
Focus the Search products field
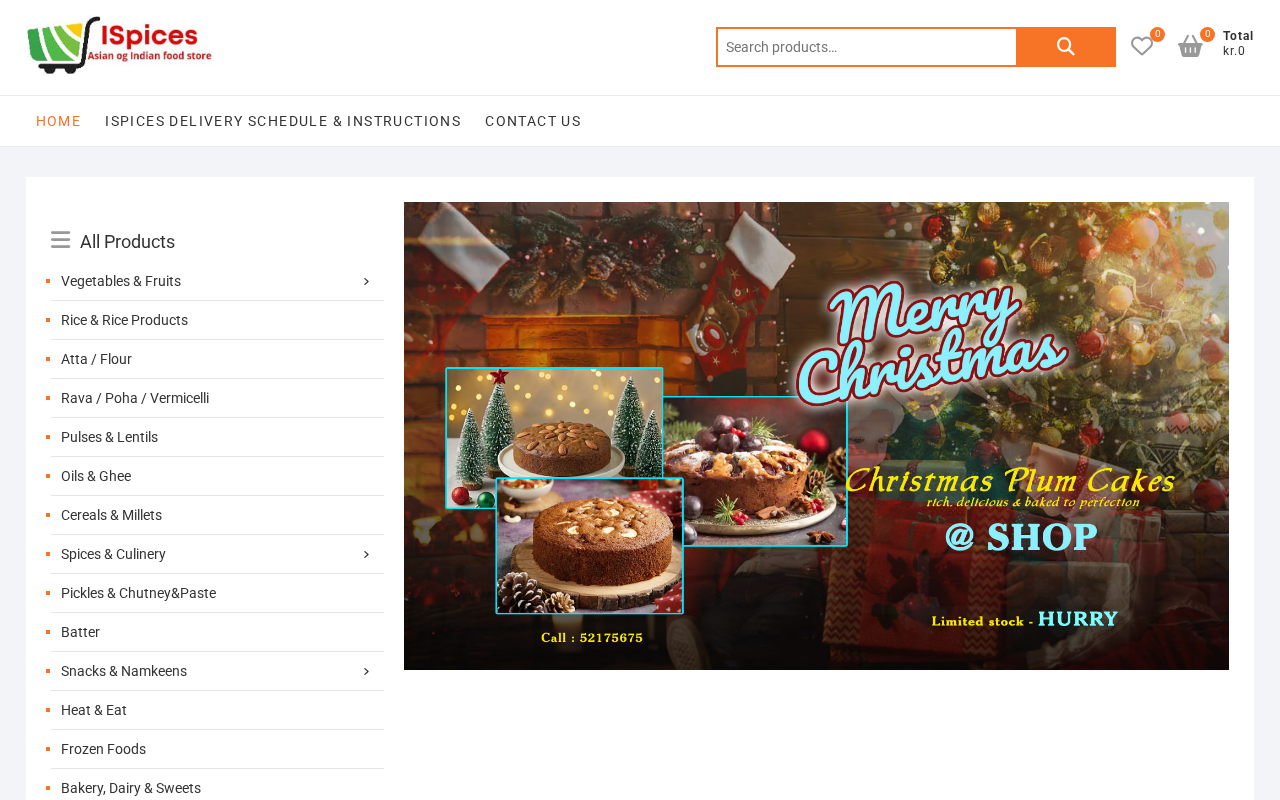(867, 47)
